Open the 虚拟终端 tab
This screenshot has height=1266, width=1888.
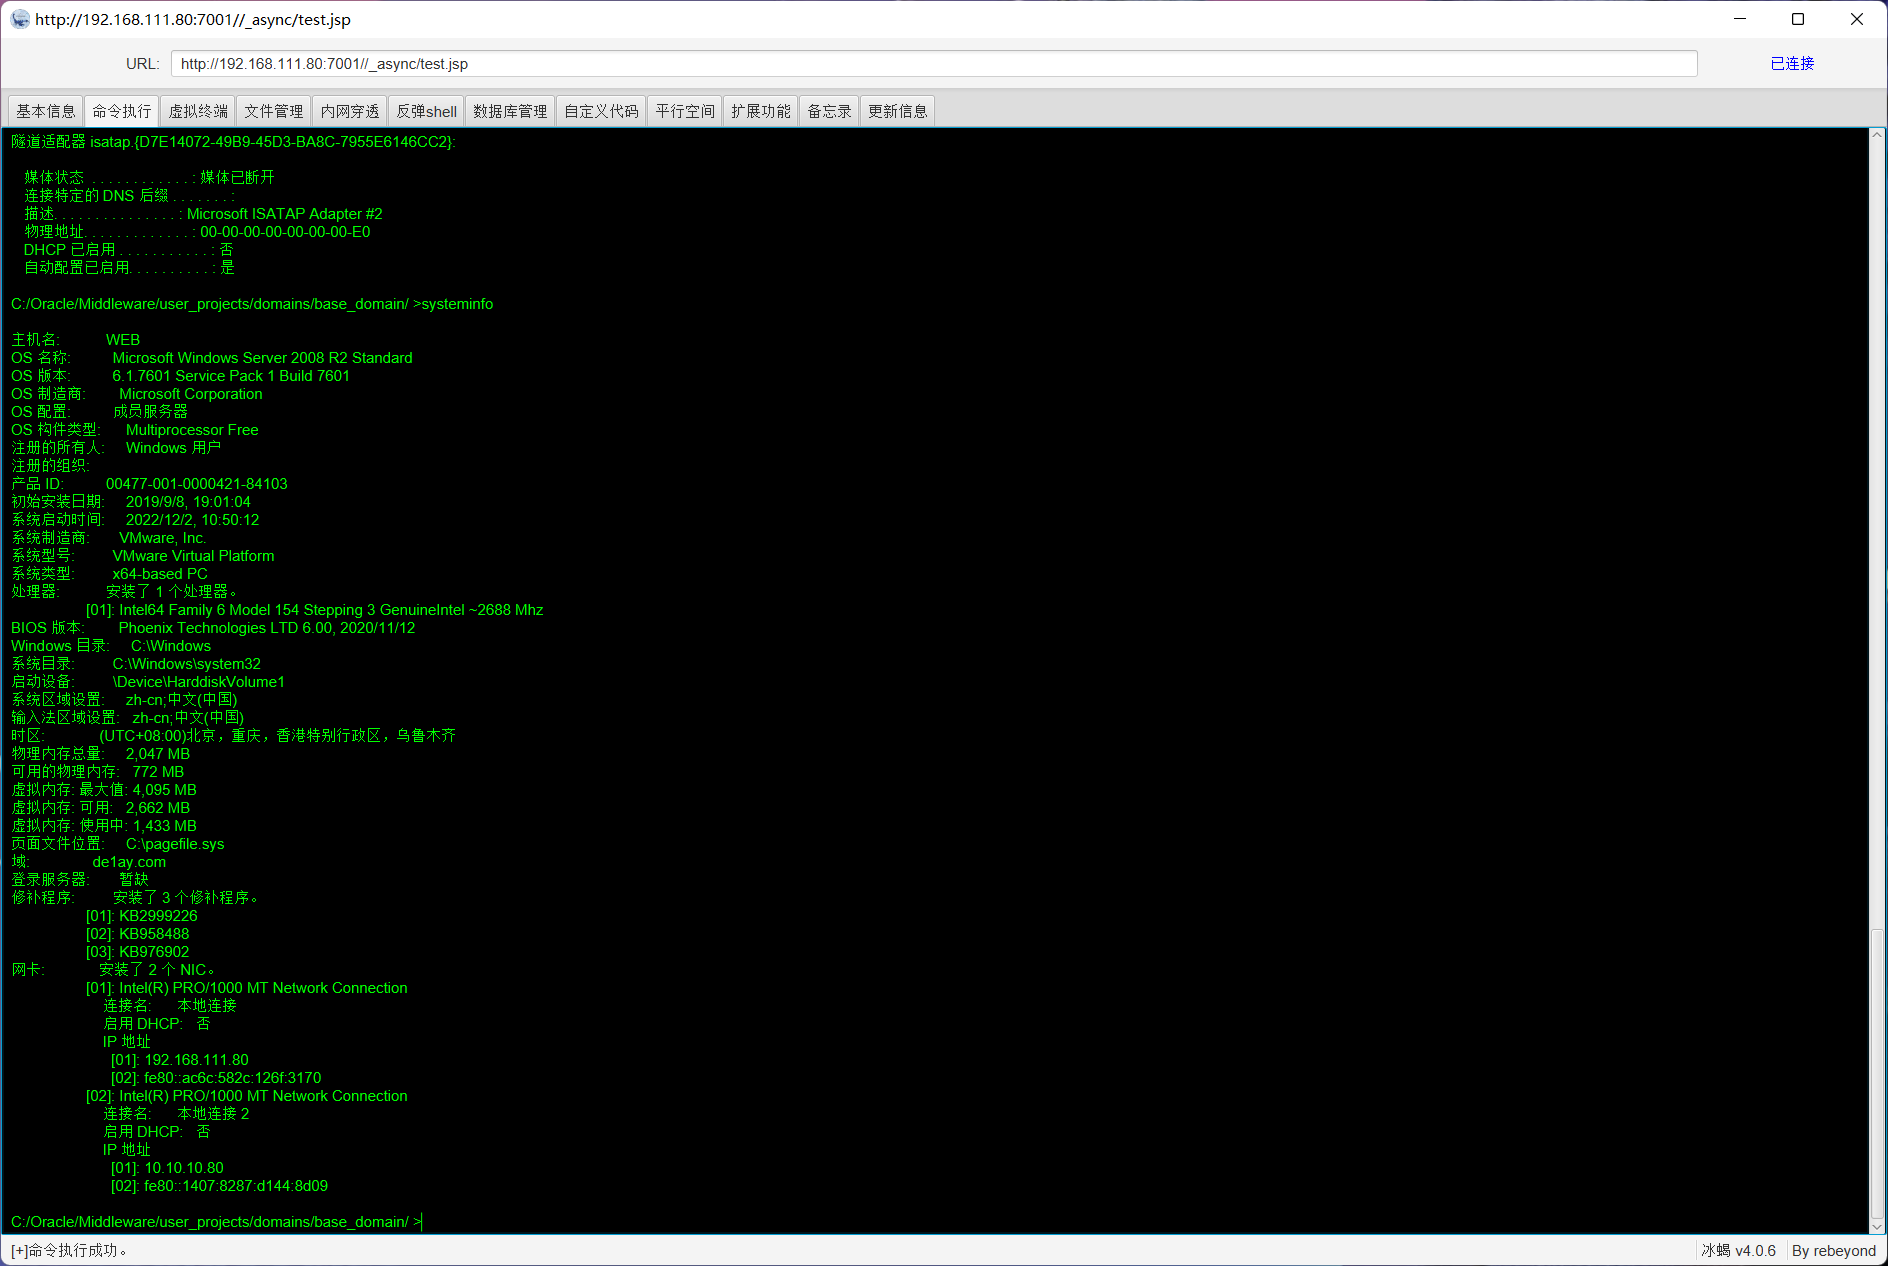point(198,111)
